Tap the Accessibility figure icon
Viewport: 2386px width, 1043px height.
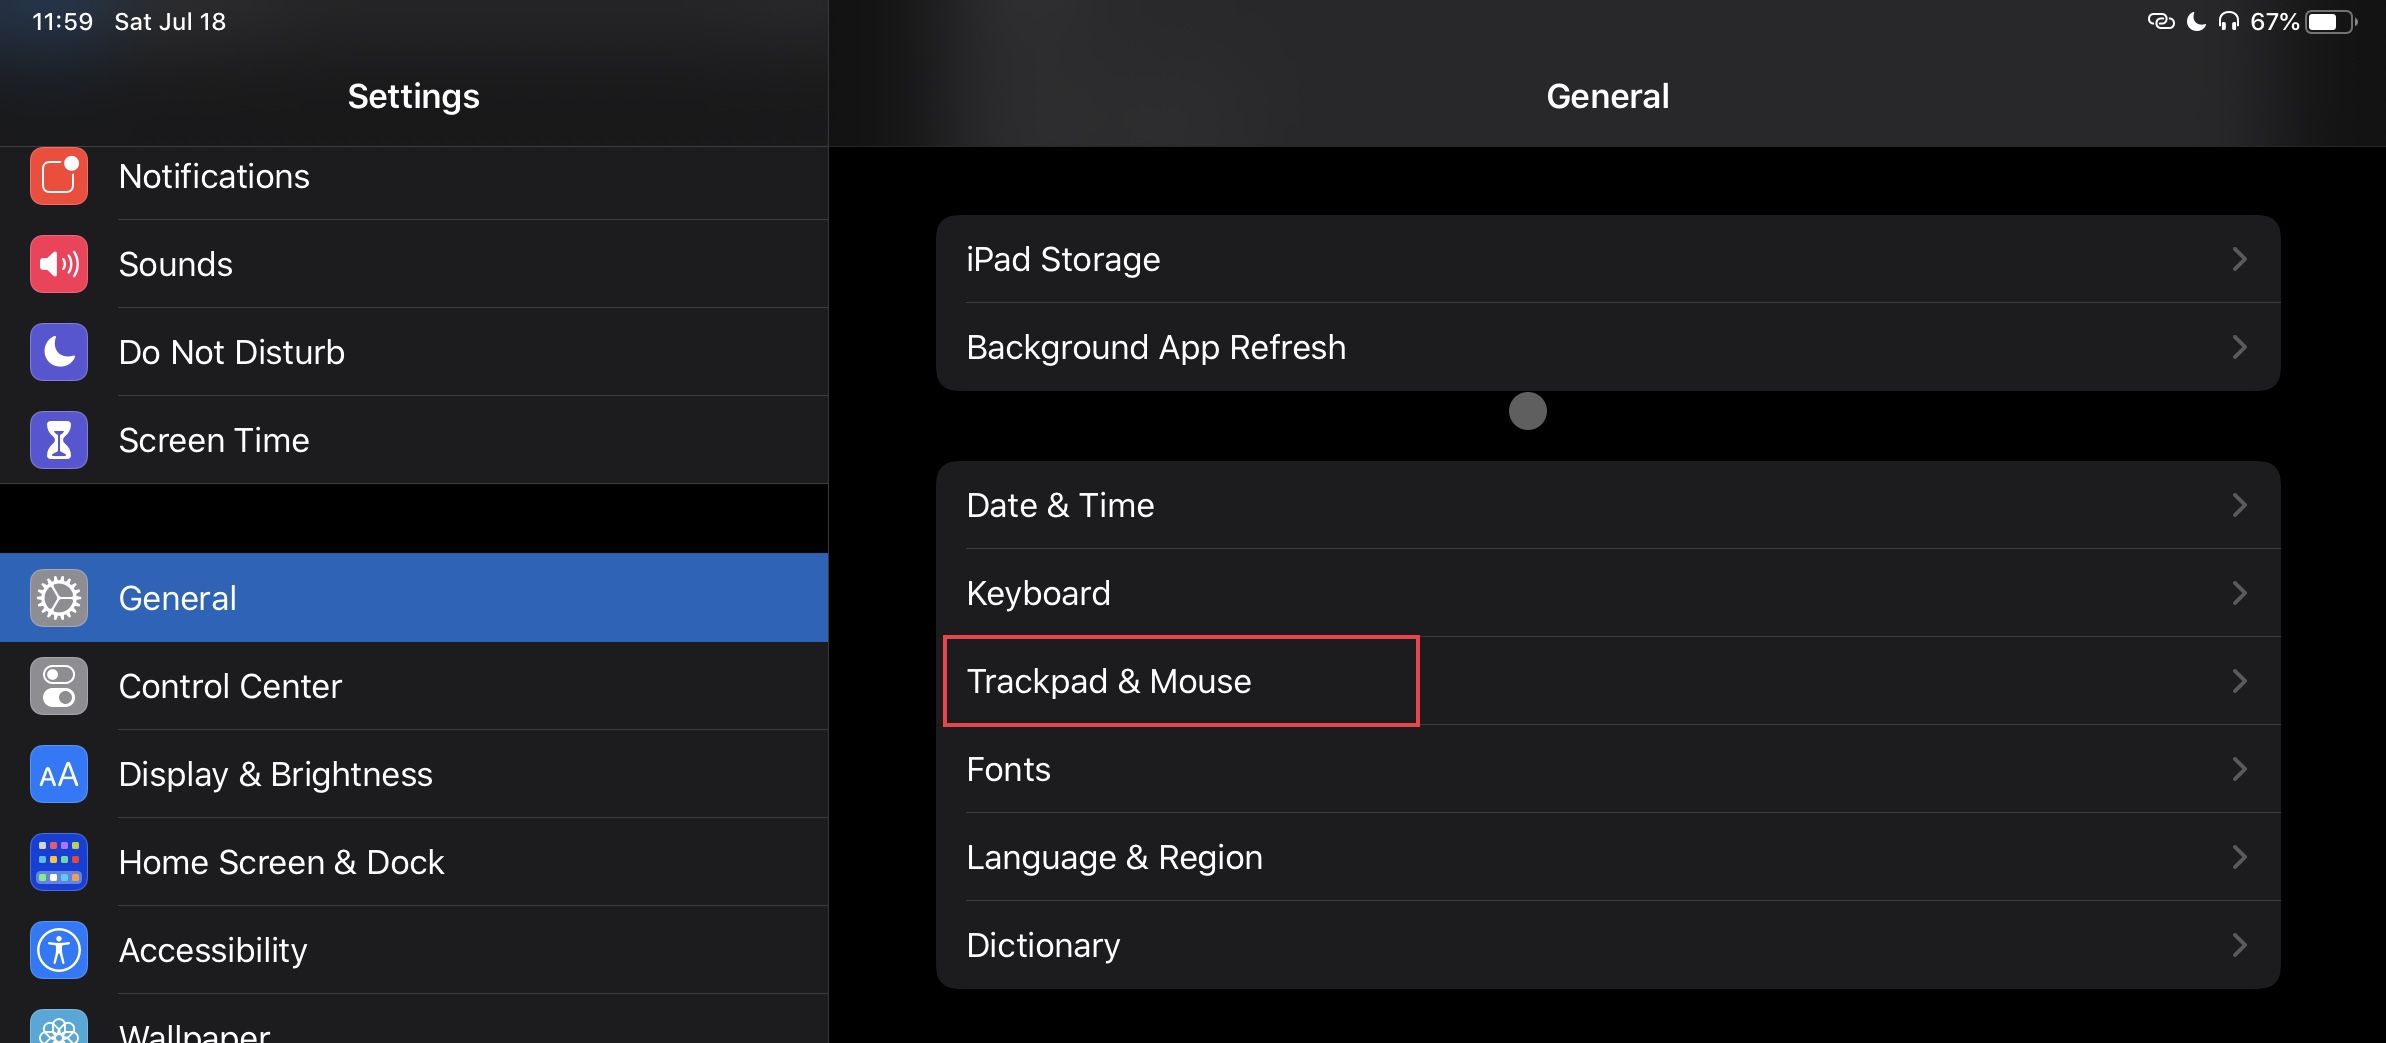[x=59, y=950]
